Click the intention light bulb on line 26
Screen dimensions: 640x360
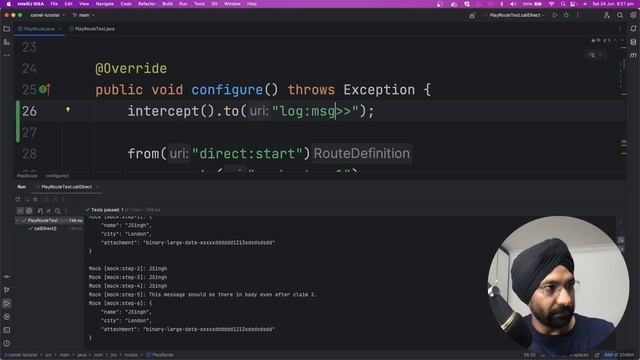pyautogui.click(x=68, y=109)
